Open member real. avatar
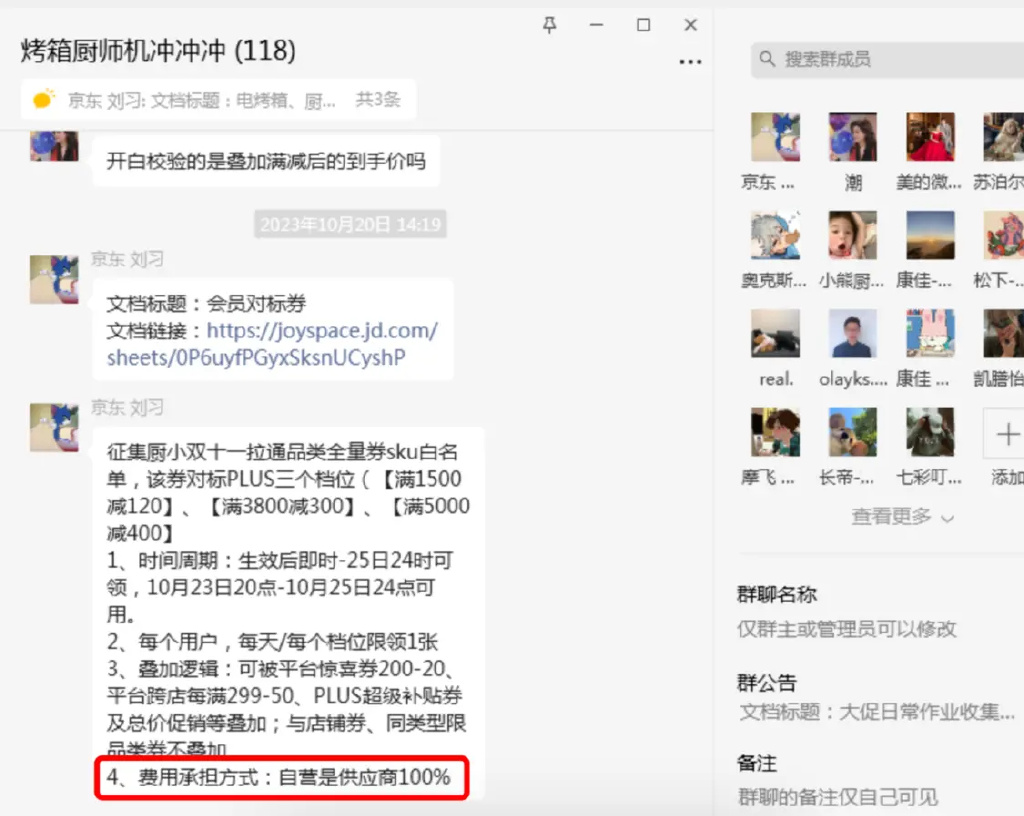This screenshot has height=816, width=1024. click(775, 333)
